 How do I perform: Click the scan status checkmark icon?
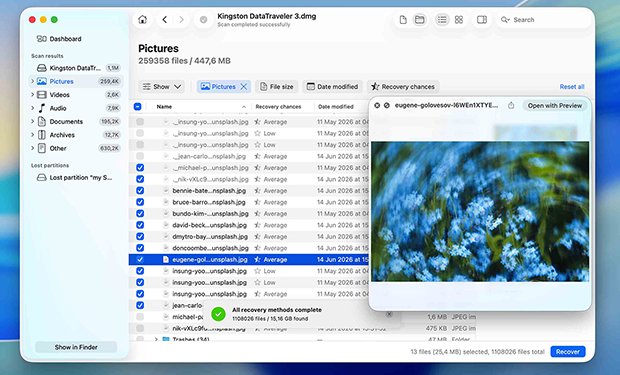[203, 19]
